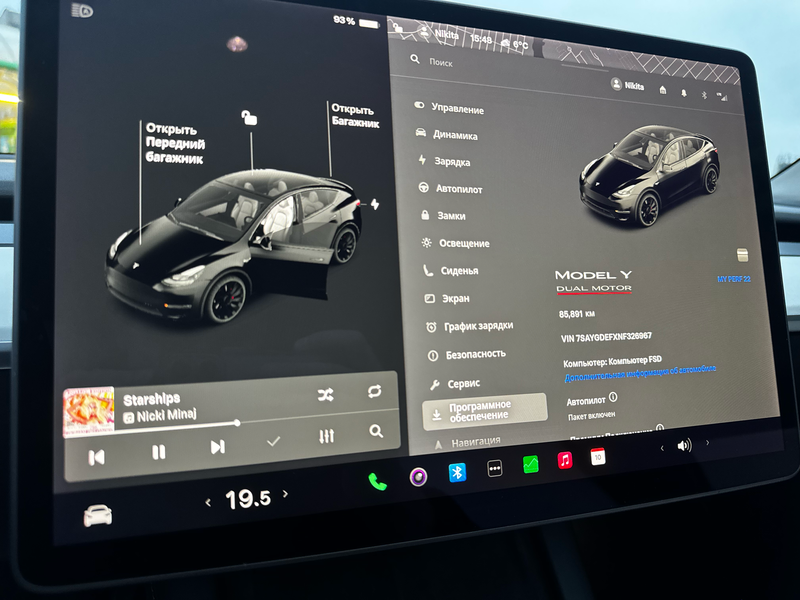Tap the LTE signal strength icon
Image resolution: width=800 pixels, height=600 pixels.
(x=722, y=96)
